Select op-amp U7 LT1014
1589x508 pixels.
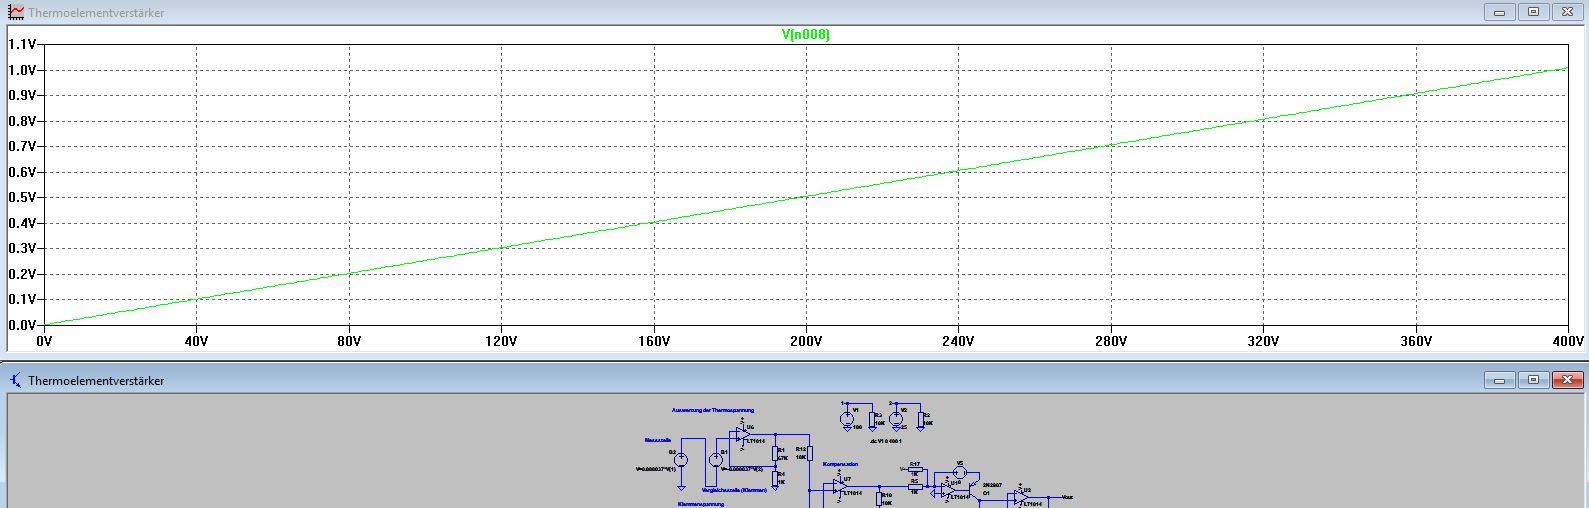[x=840, y=487]
